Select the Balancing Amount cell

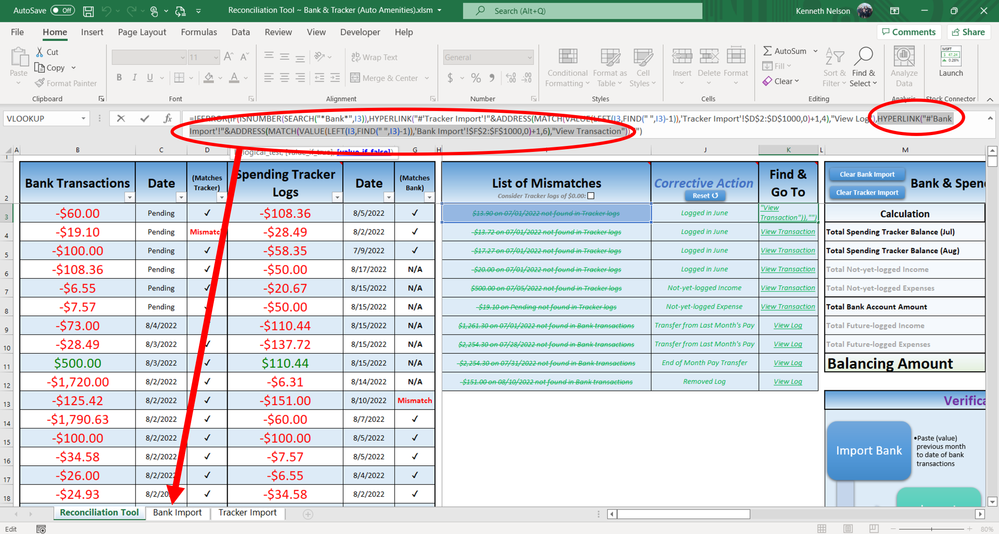[x=905, y=364]
